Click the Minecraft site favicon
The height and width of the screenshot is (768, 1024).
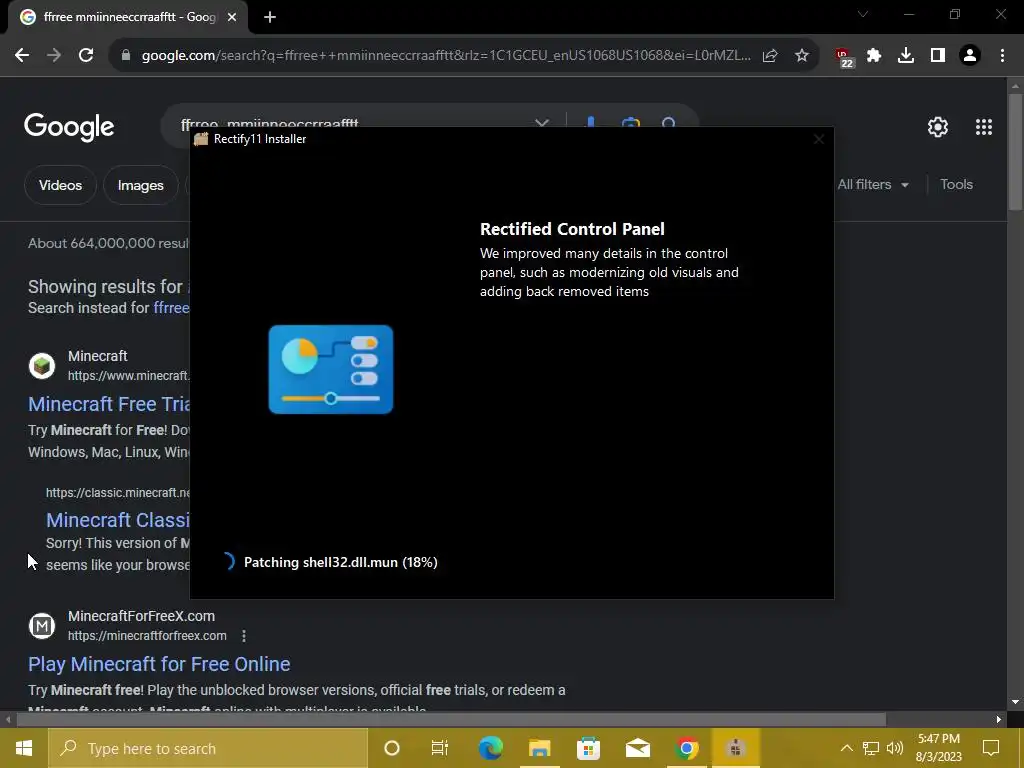(42, 366)
